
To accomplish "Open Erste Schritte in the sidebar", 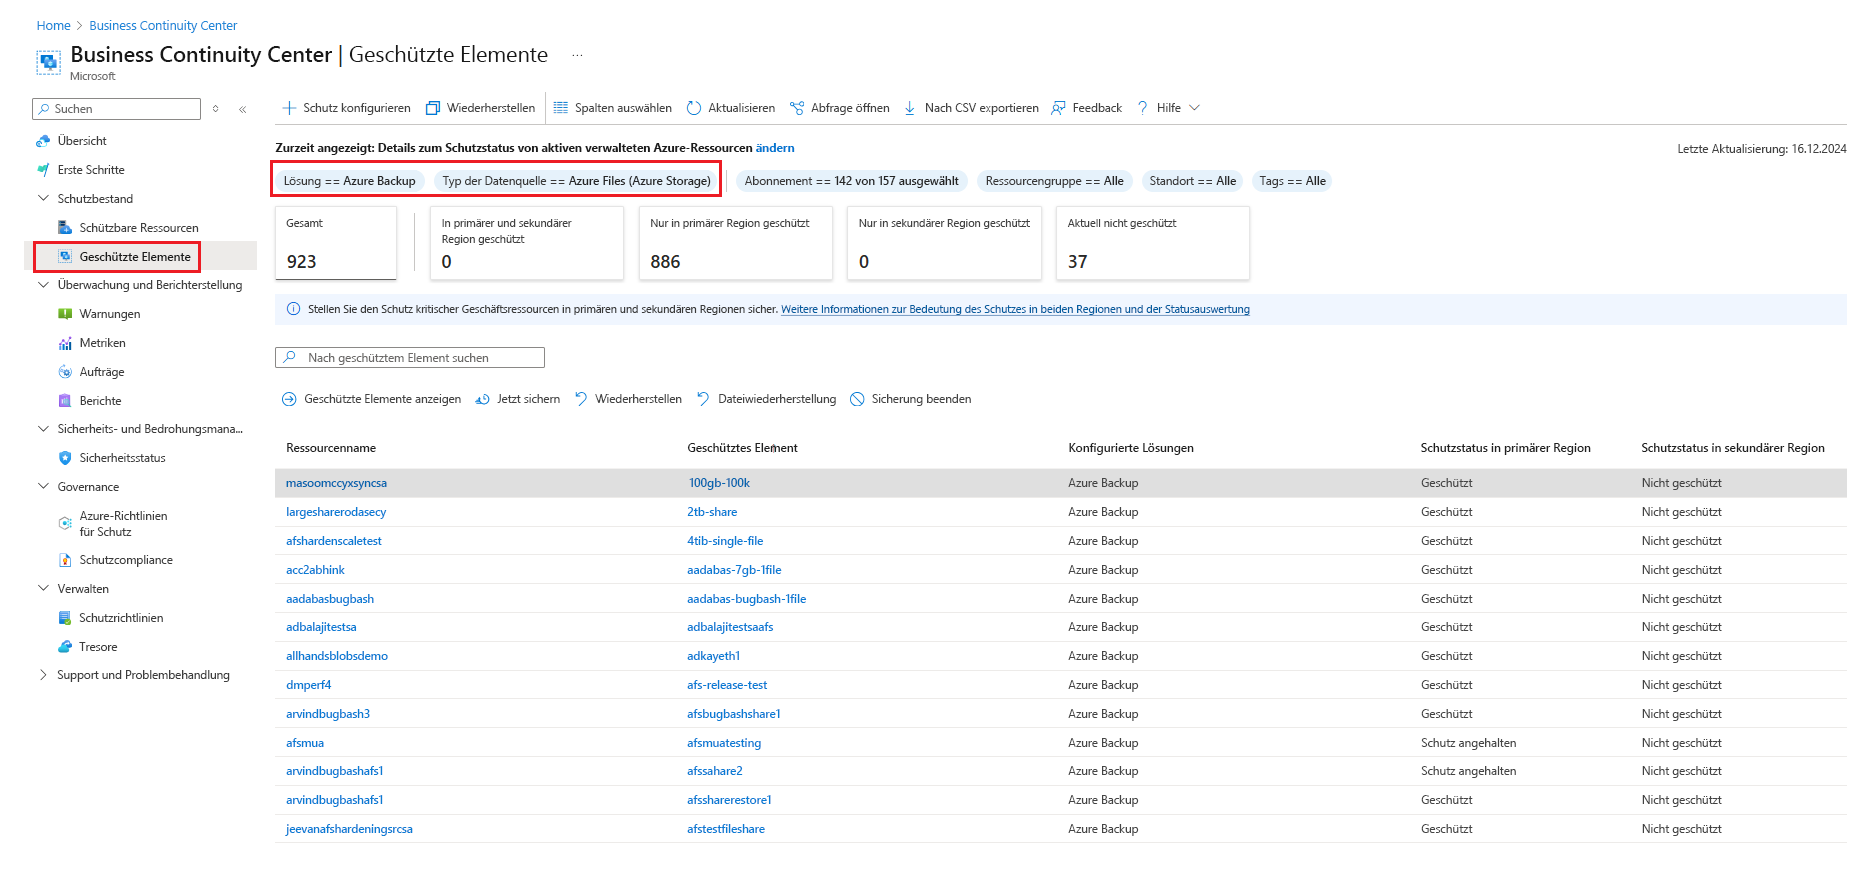I will pyautogui.click(x=91, y=170).
